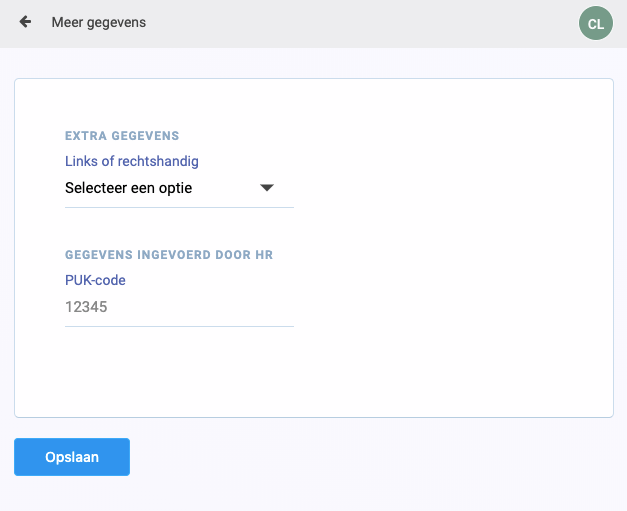This screenshot has height=511, width=627.
Task: Click the 'Links of rechtshandig' field label
Action: [x=132, y=161]
